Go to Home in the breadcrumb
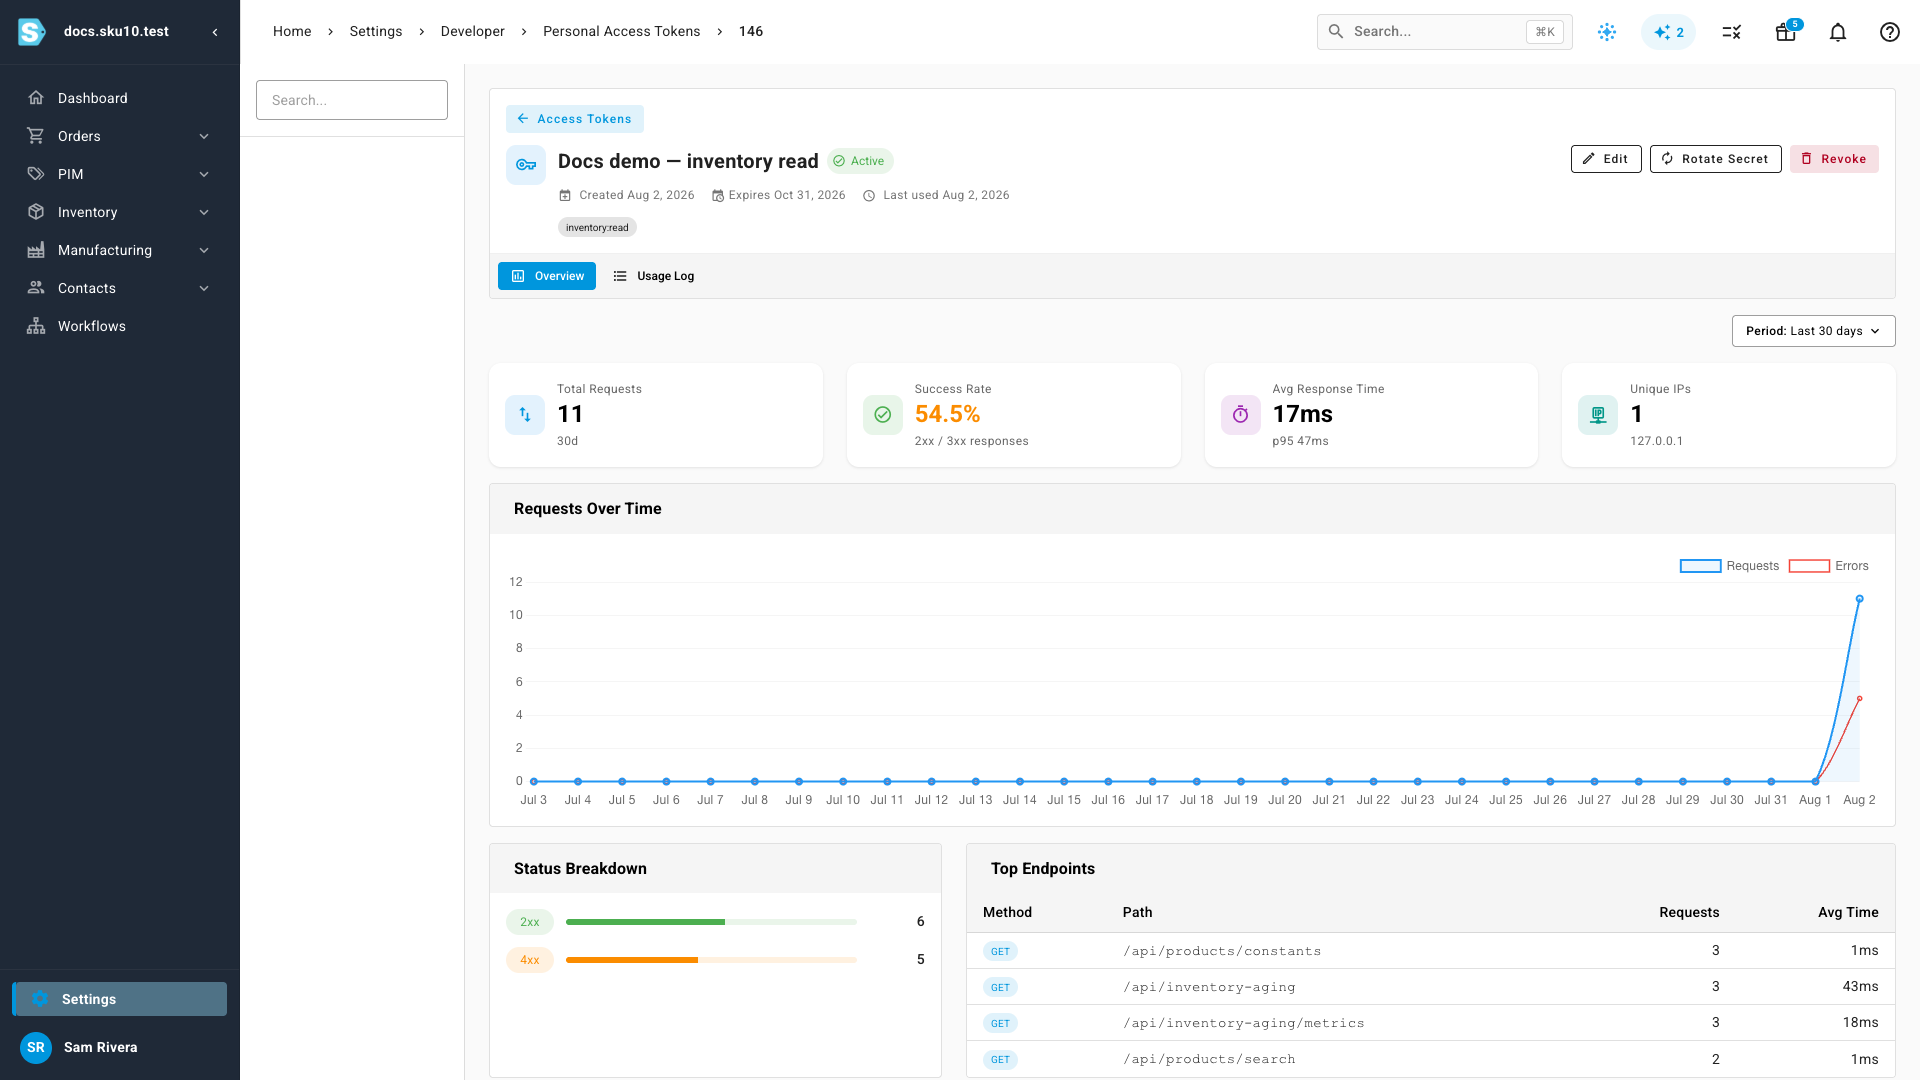The height and width of the screenshot is (1080, 1920). pos(292,32)
